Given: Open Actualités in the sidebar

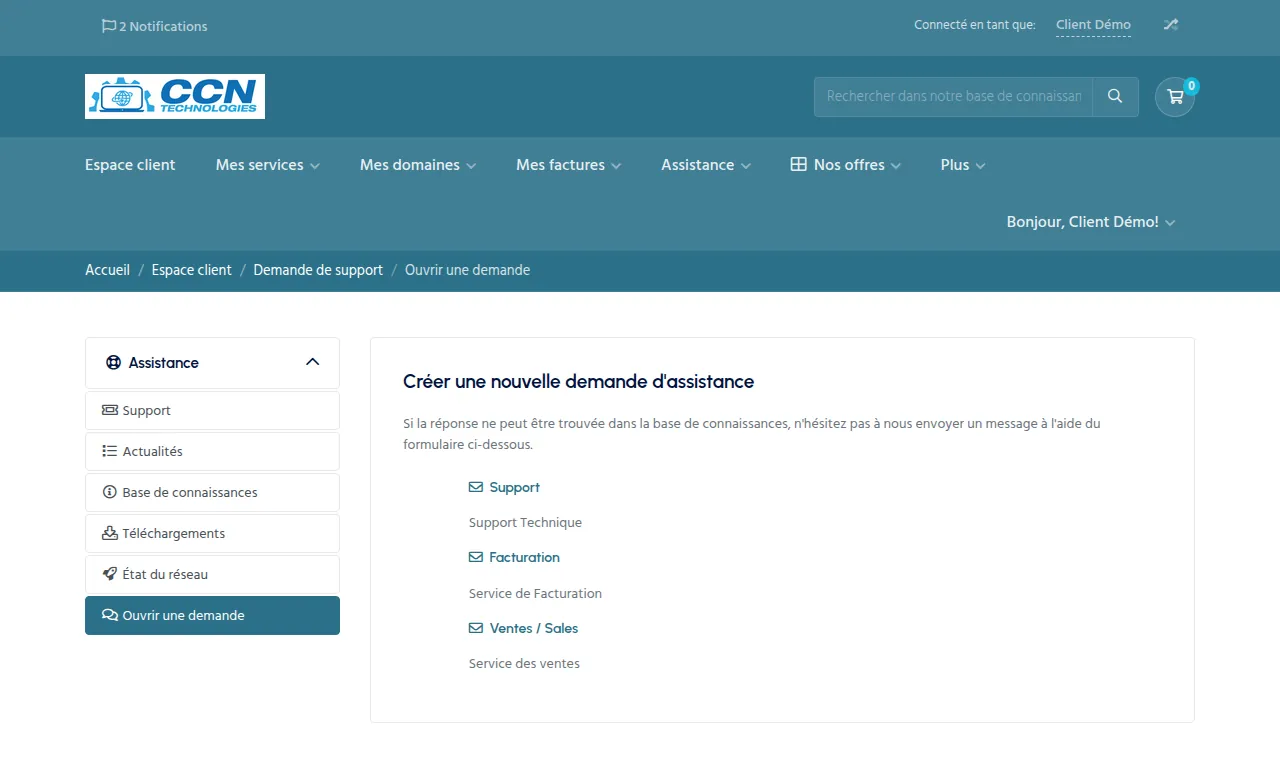Looking at the screenshot, I should click(212, 451).
